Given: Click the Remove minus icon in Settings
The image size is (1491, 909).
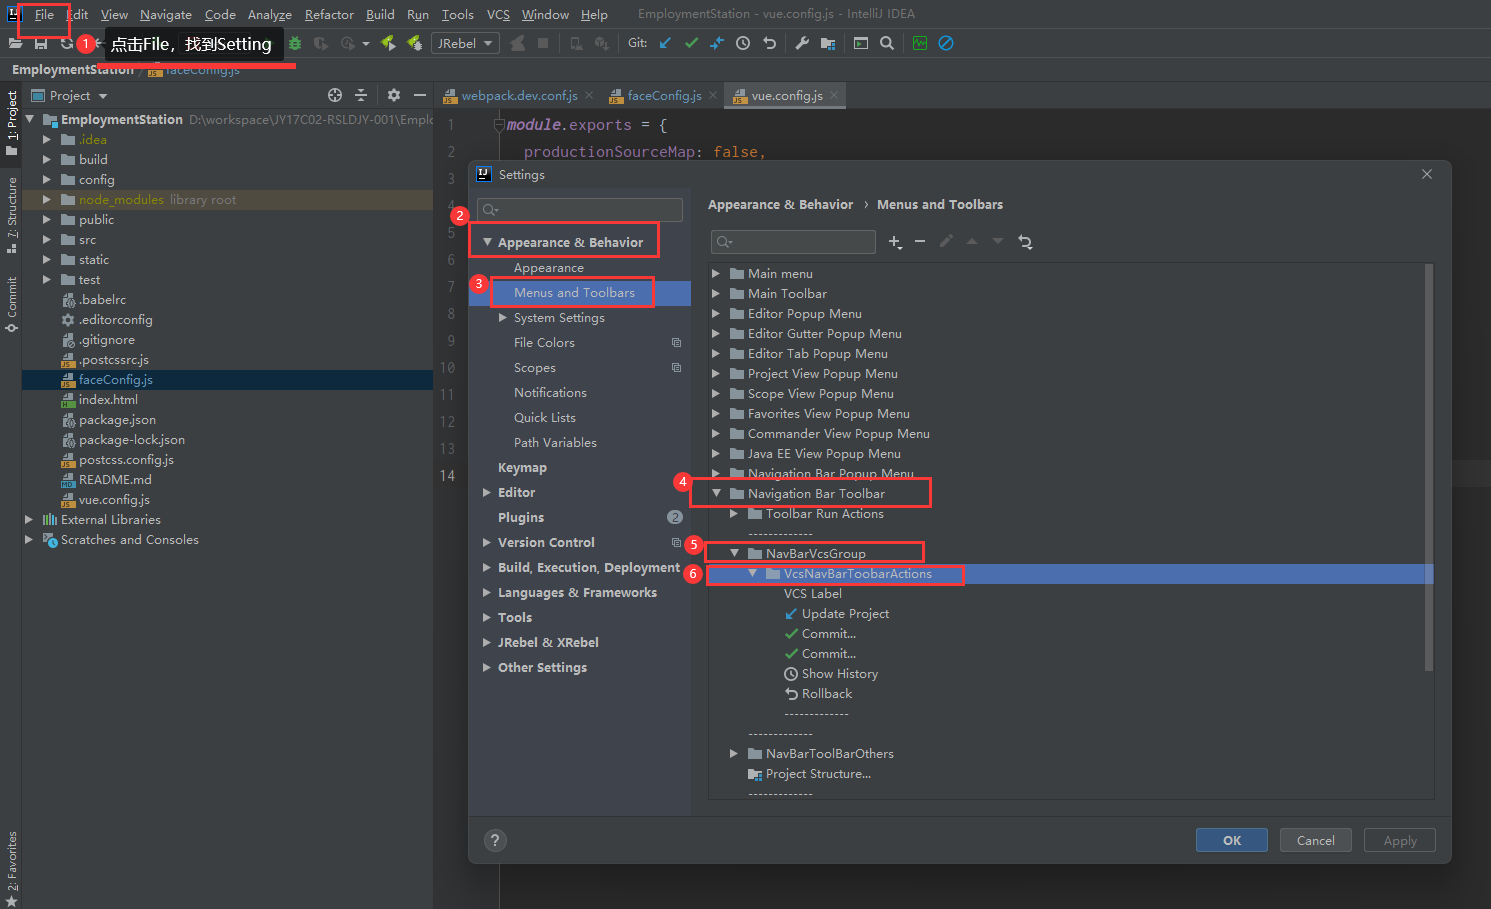Looking at the screenshot, I should point(920,242).
